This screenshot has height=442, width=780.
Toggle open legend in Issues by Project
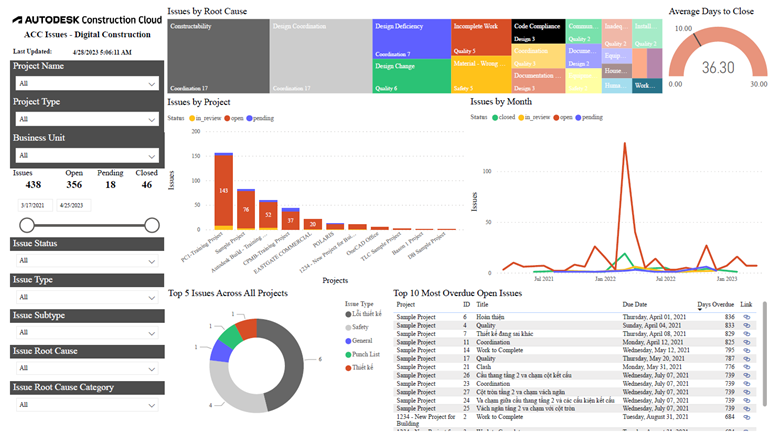coord(234,118)
